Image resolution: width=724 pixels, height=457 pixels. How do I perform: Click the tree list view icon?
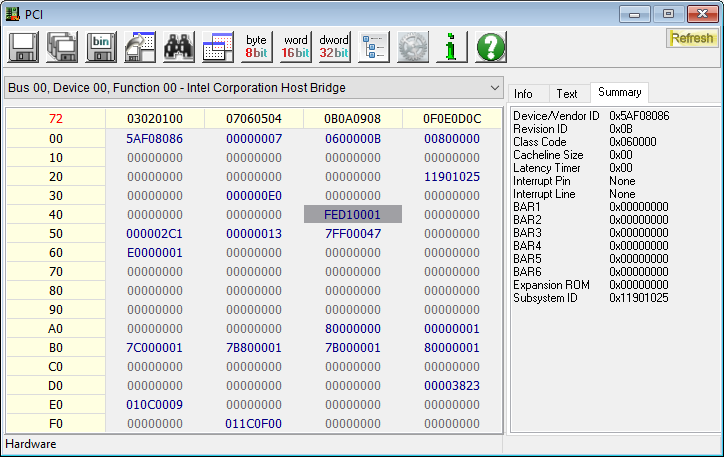point(373,46)
